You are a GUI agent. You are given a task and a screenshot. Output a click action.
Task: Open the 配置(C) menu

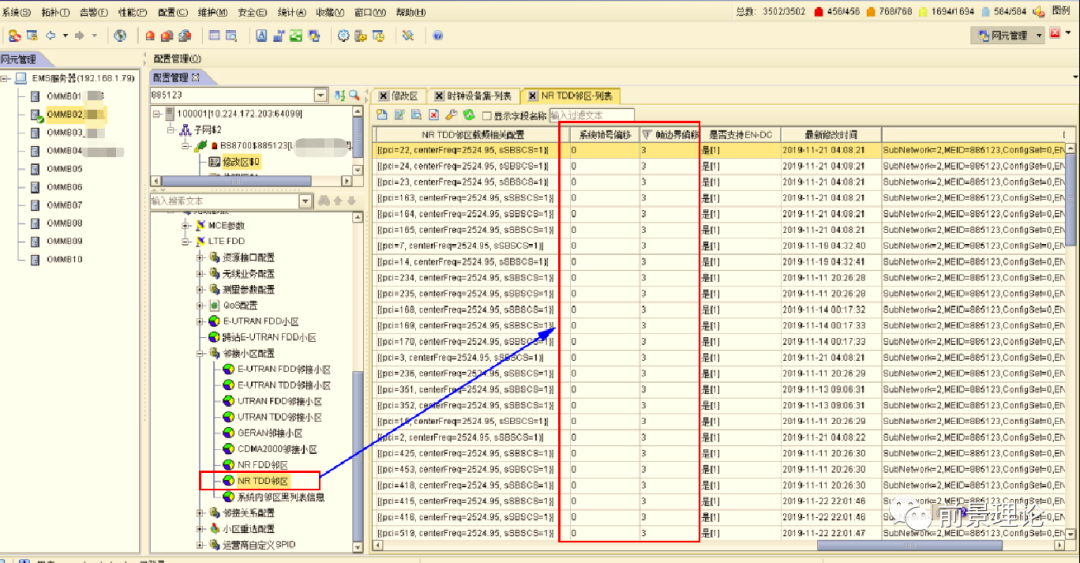pos(172,12)
